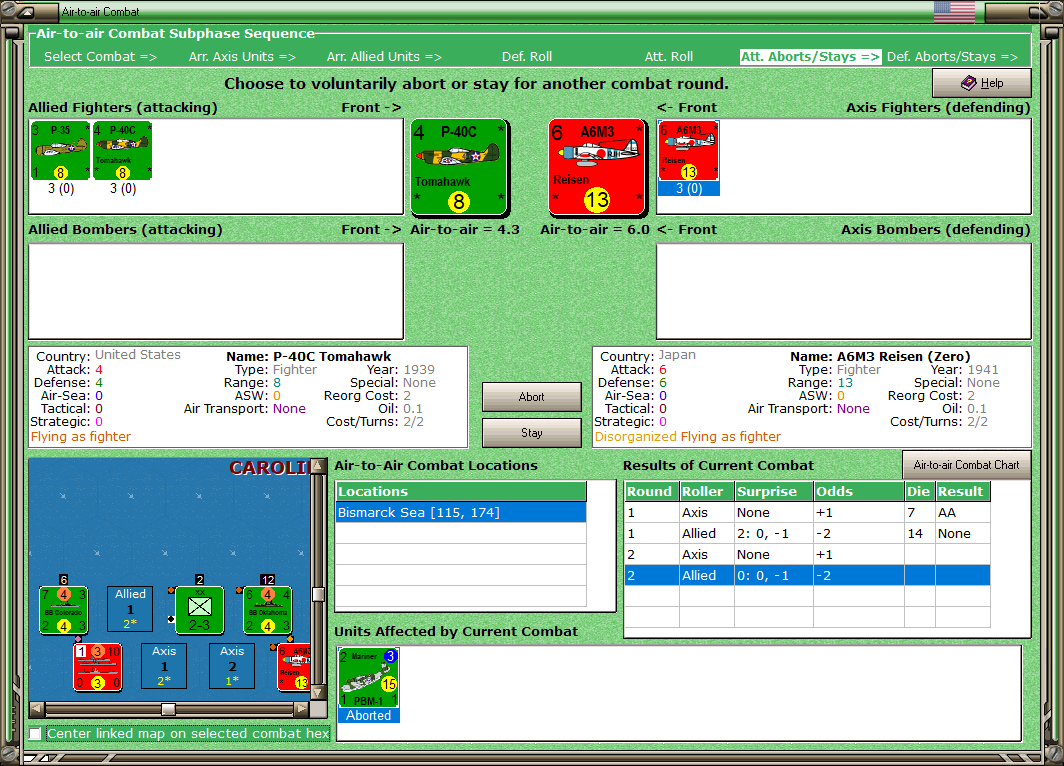Click the Roller column header
Screen dimensions: 1064x766
(706, 491)
